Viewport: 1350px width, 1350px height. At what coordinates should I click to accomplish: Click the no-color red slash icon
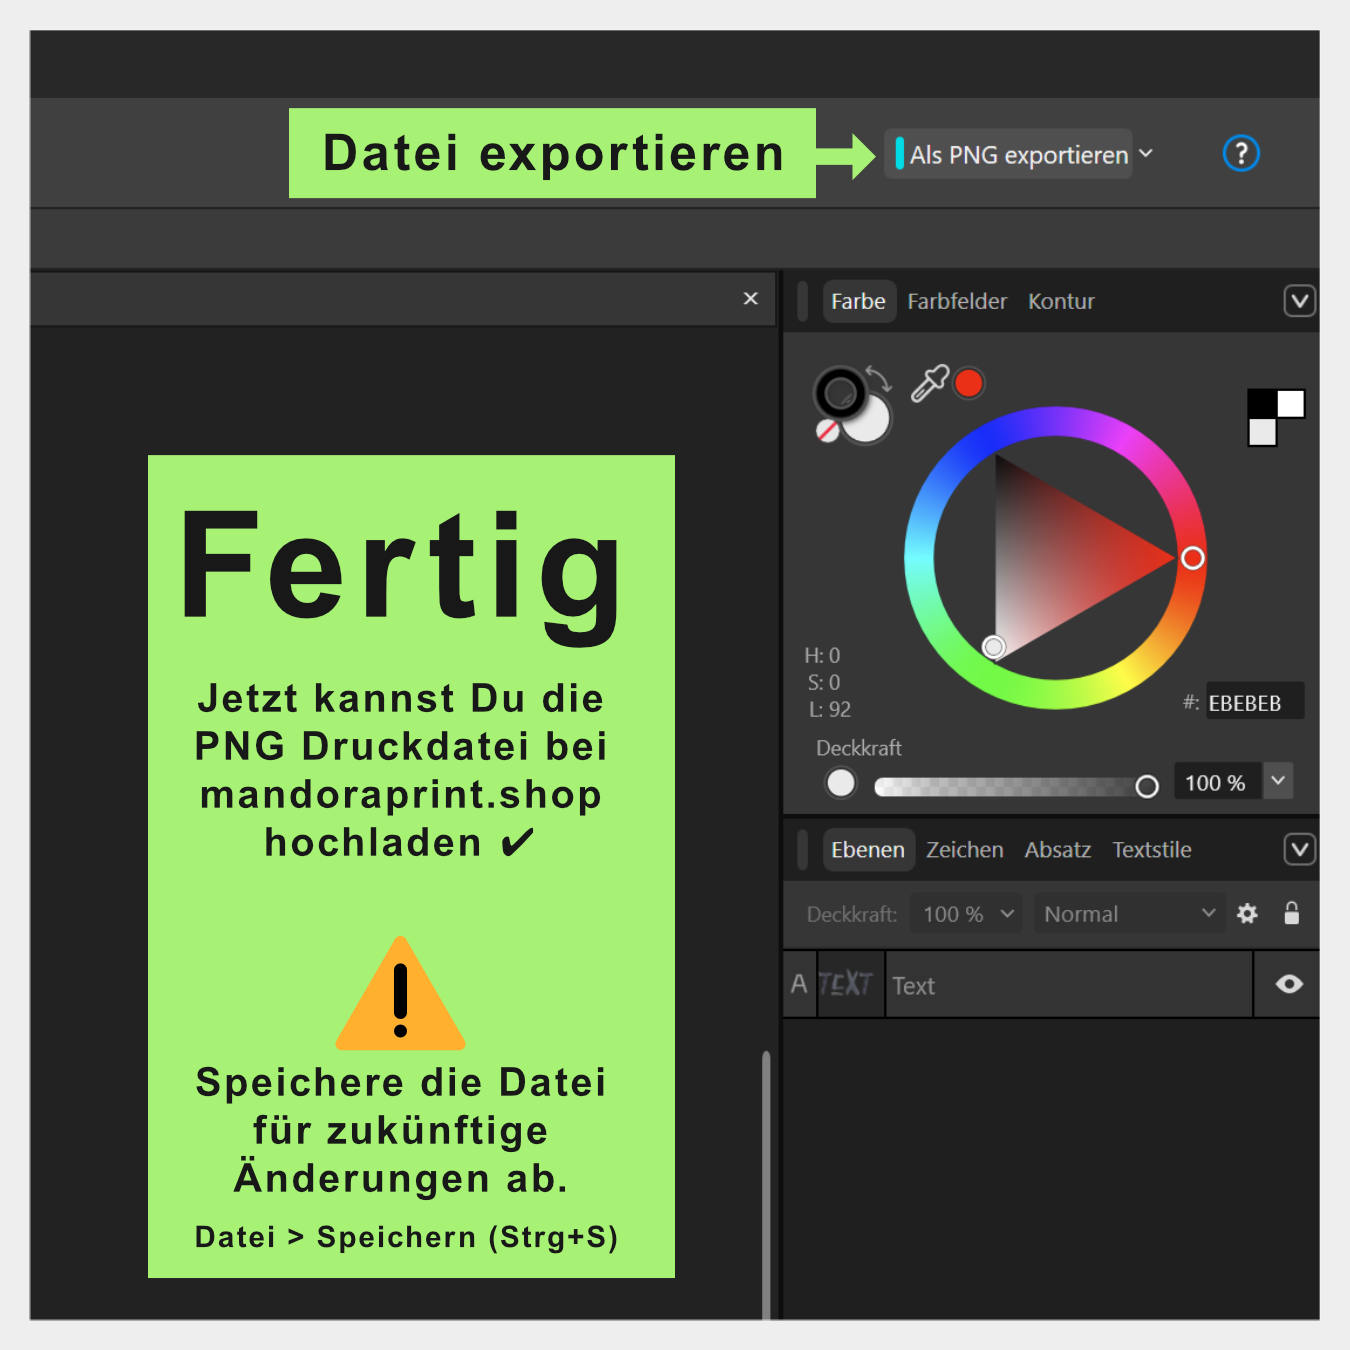click(x=827, y=431)
